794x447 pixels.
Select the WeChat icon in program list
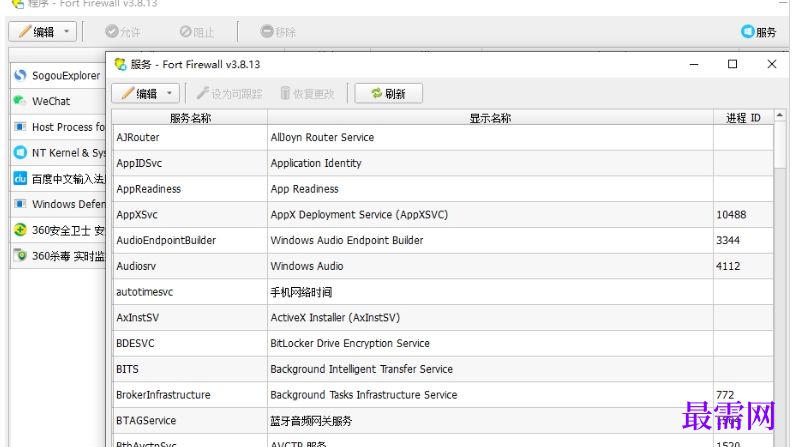tap(20, 101)
